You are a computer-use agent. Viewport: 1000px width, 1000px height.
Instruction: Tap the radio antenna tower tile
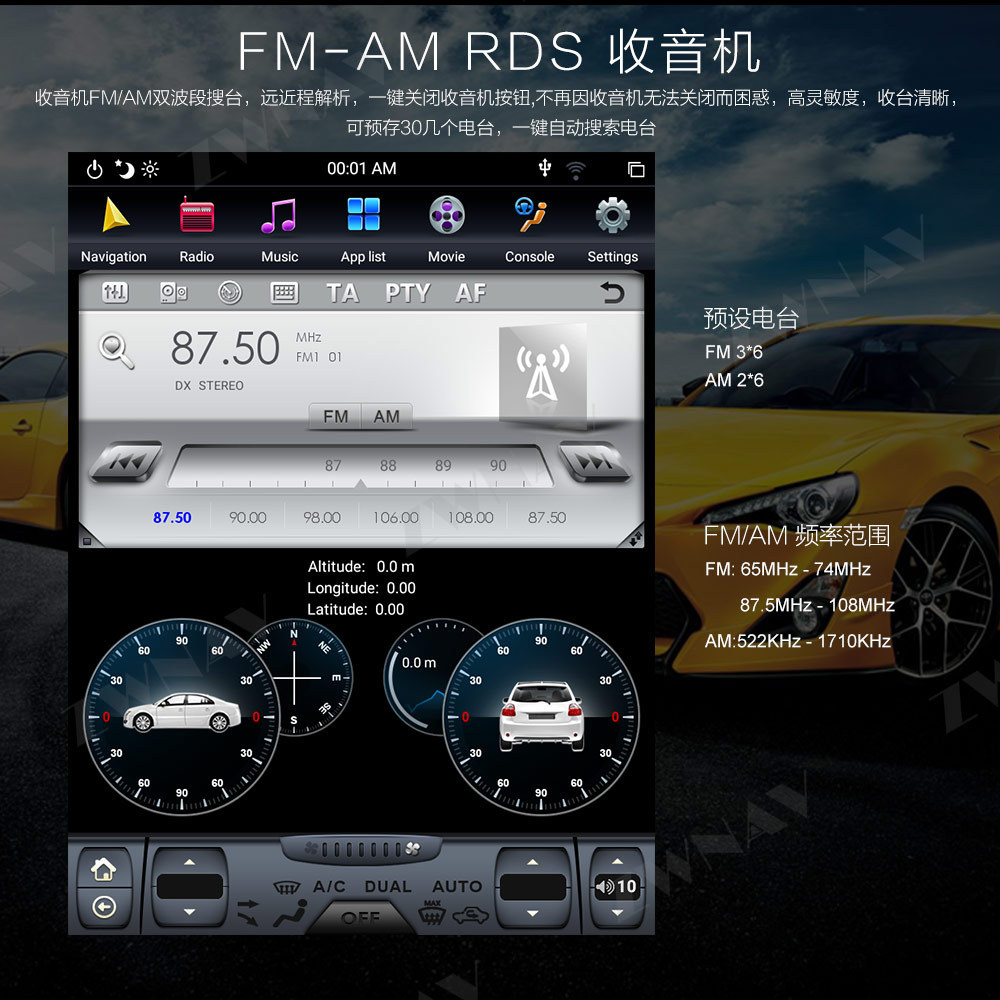tap(542, 376)
